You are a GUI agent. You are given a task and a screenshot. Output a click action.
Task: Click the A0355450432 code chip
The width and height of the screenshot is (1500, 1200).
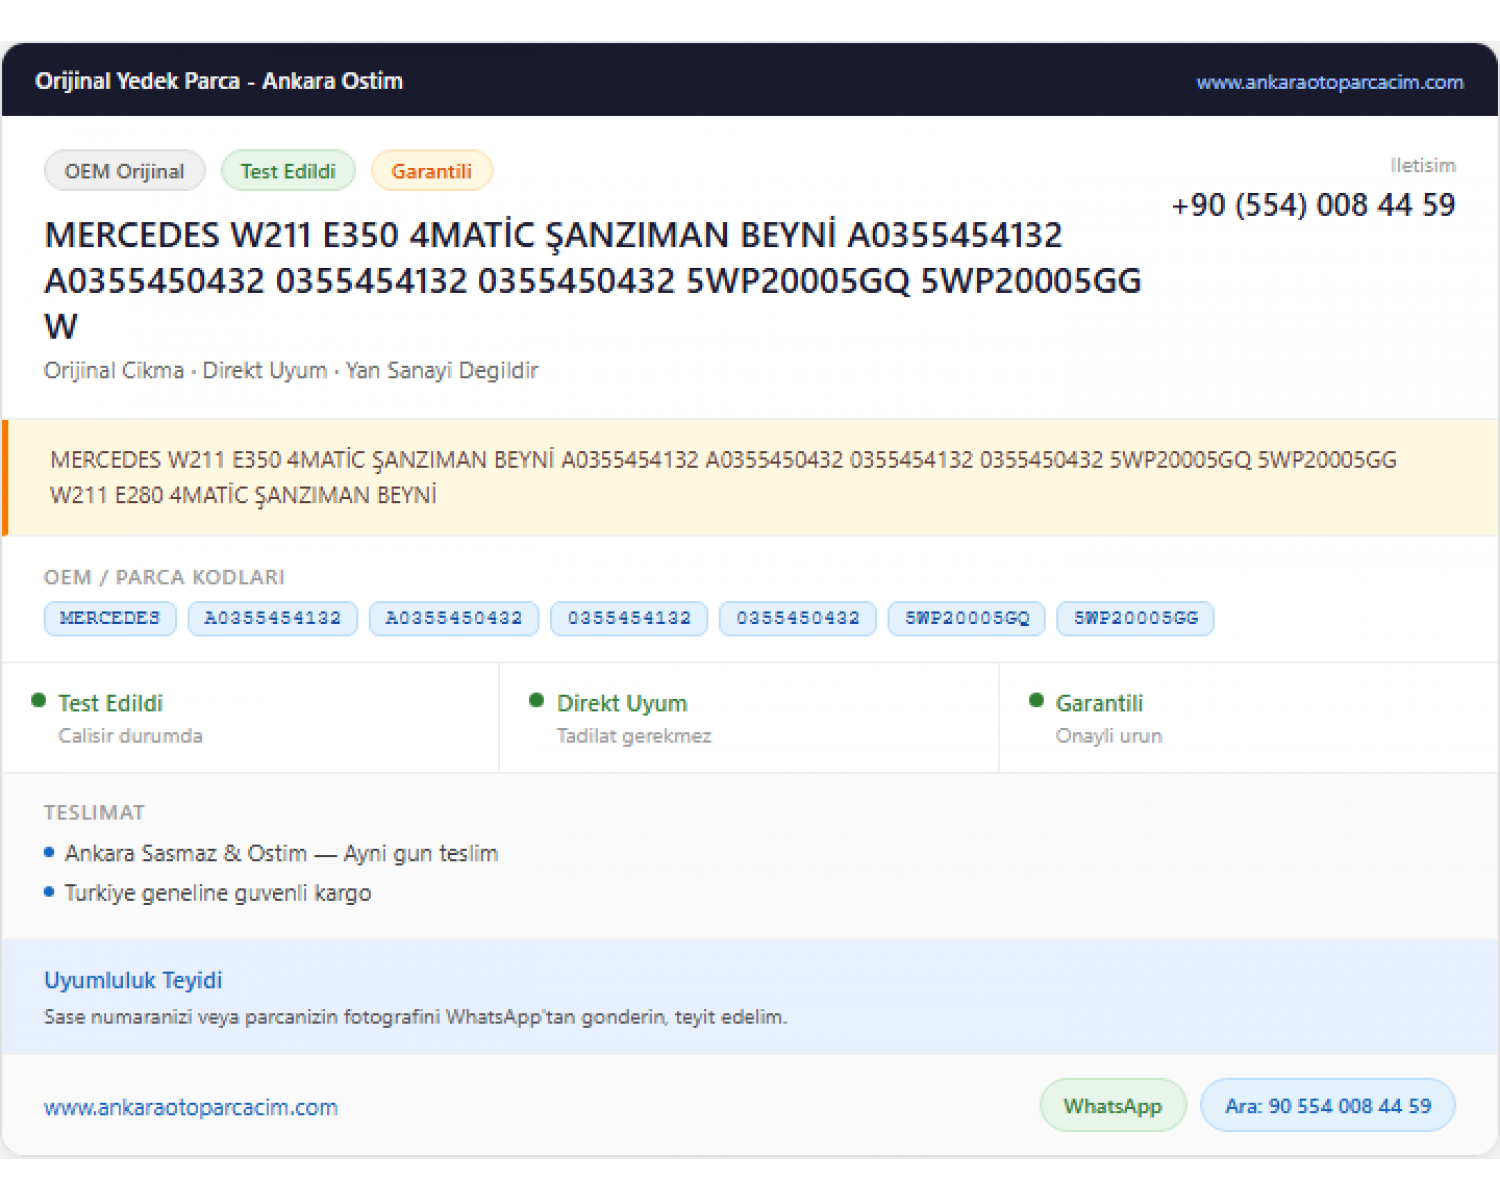tap(454, 618)
